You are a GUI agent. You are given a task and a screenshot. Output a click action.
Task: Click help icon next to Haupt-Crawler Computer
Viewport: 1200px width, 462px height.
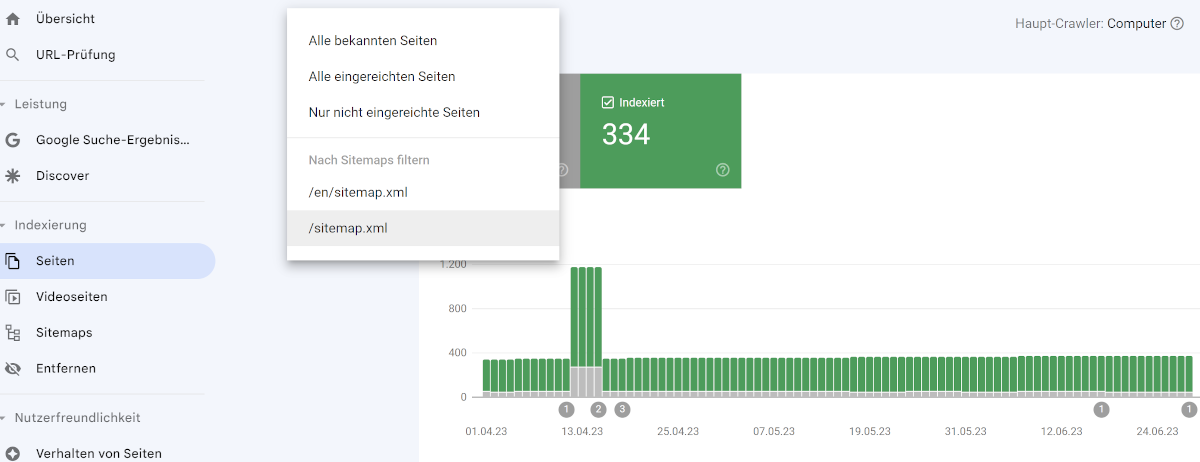pos(1176,23)
